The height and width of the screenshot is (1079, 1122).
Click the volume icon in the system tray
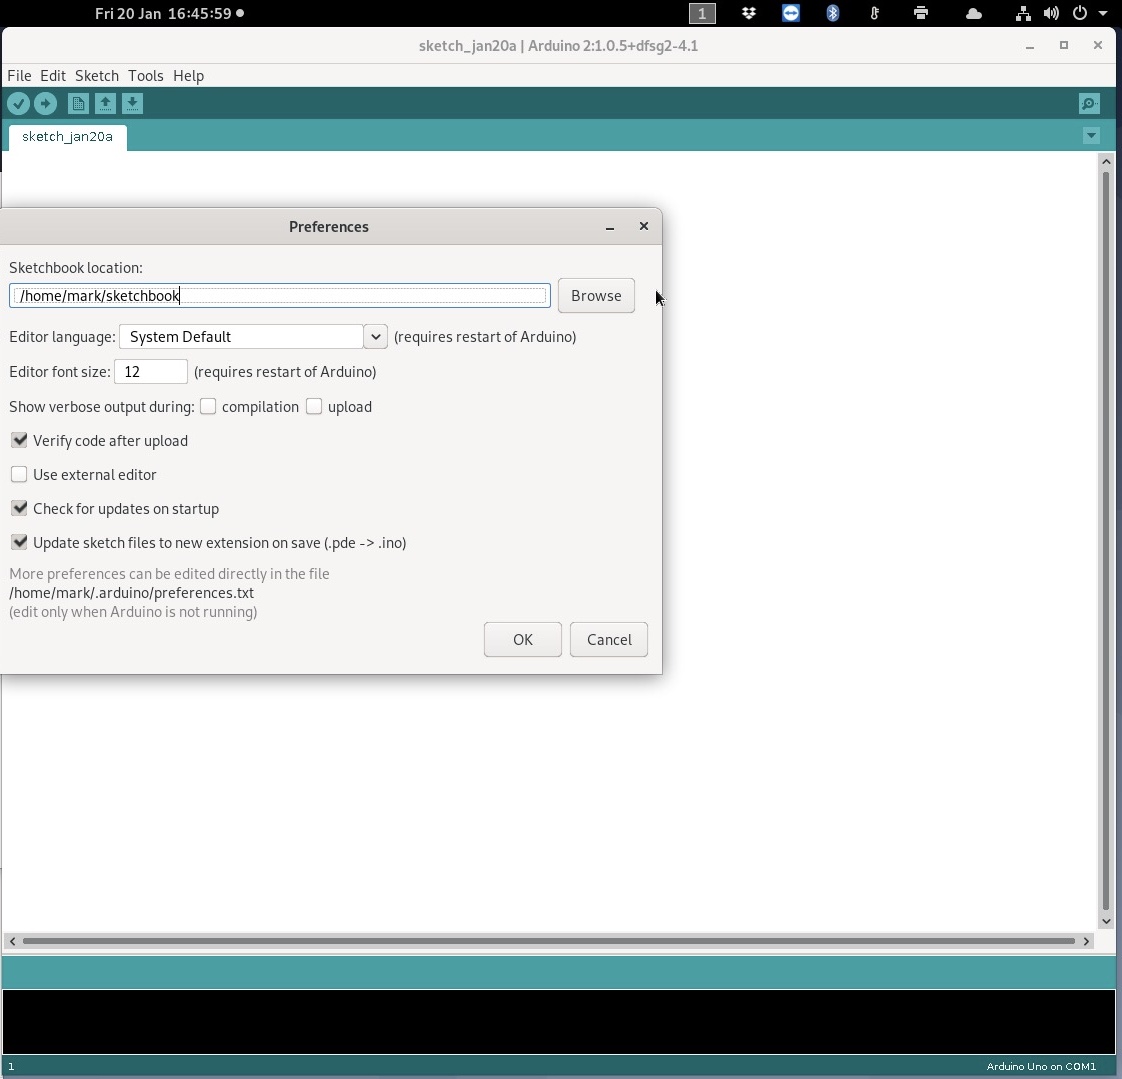(1051, 13)
